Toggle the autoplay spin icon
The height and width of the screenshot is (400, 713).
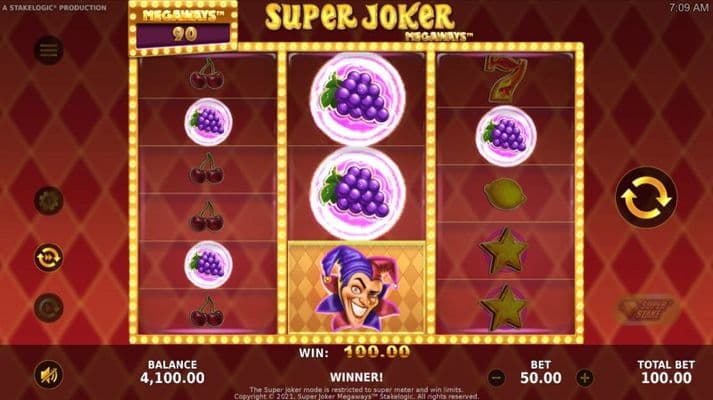(49, 258)
